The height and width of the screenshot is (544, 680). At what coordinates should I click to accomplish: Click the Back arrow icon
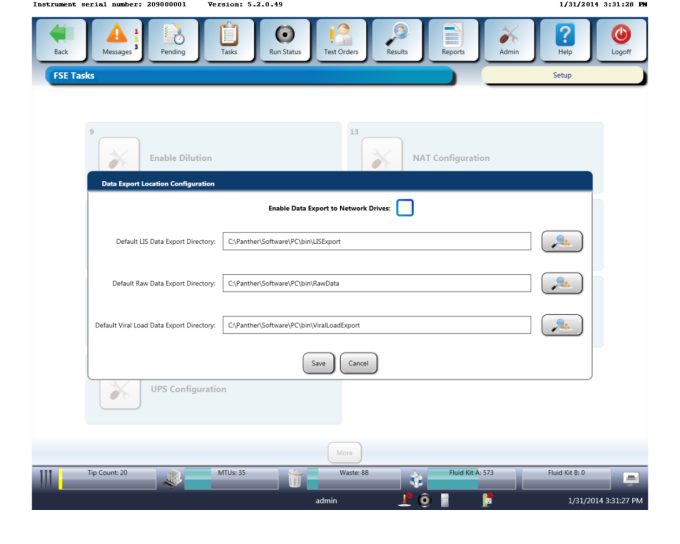coord(61,38)
